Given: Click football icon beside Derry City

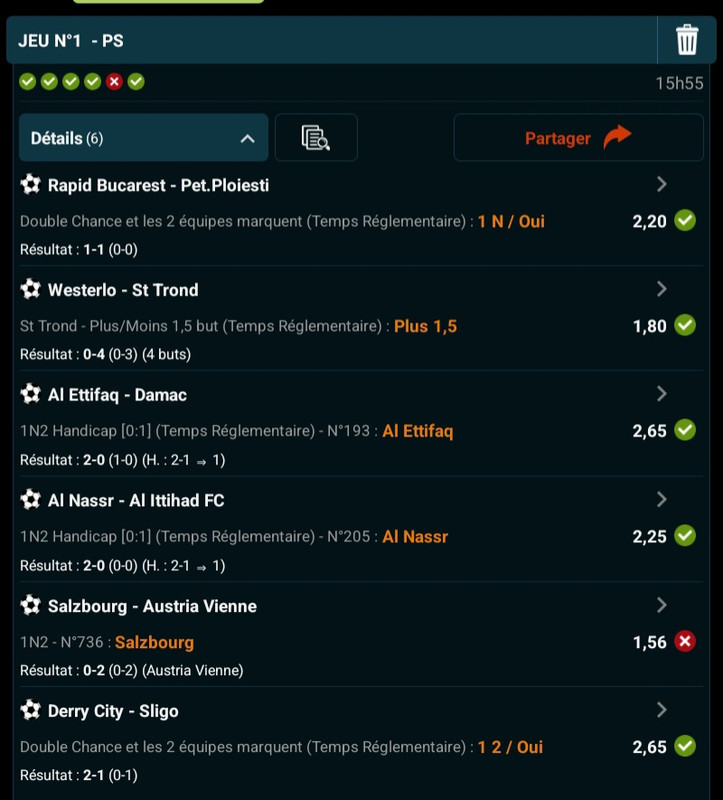Looking at the screenshot, I should 31,710.
